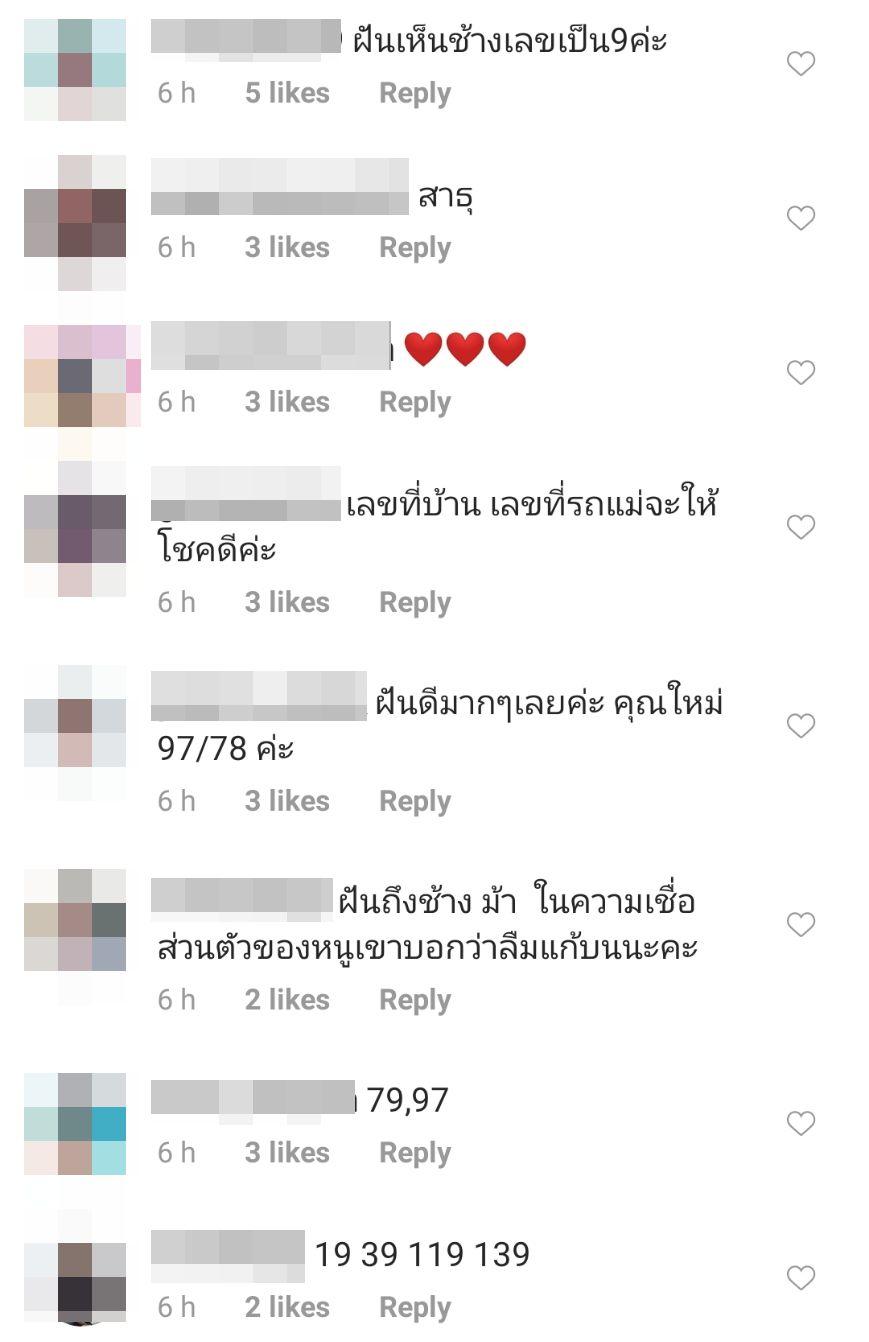Heart the comment mentioning เลขที่บ้าน เลขที่รถ
Screen dimensions: 869x1342
[x=801, y=527]
